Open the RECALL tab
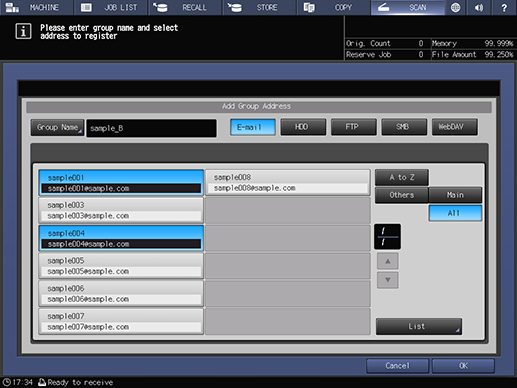517x388 pixels. pyautogui.click(x=185, y=7)
